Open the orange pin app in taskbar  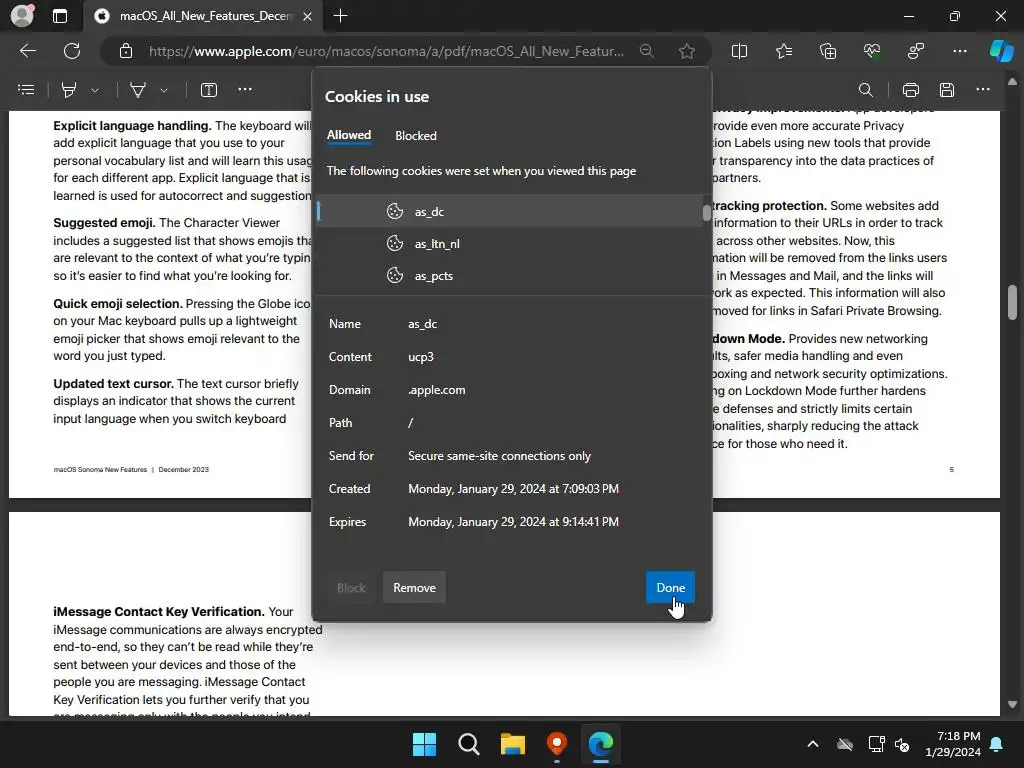click(x=556, y=744)
